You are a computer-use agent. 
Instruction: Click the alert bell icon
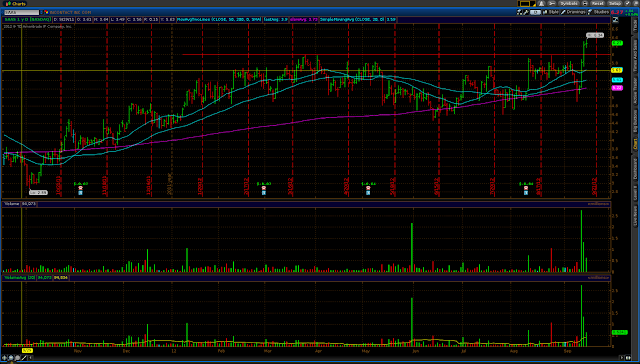pyautogui.click(x=541, y=3)
